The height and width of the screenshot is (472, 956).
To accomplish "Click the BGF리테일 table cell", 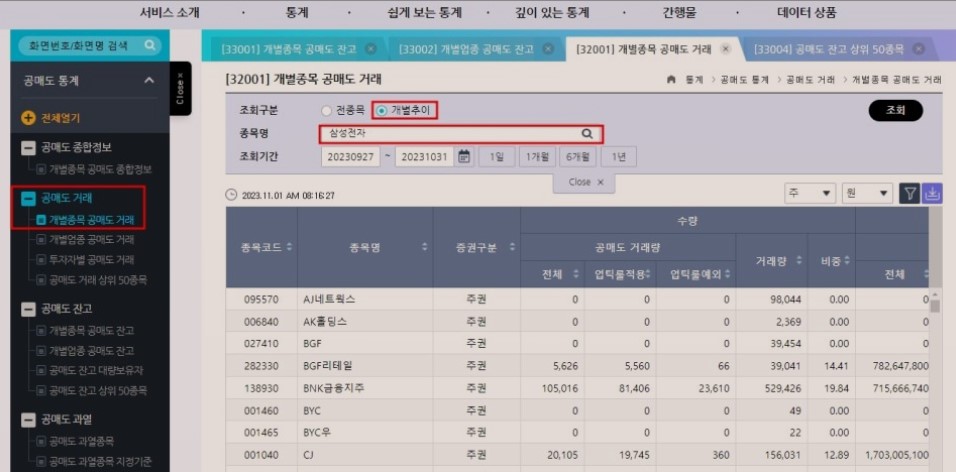I will click(365, 366).
